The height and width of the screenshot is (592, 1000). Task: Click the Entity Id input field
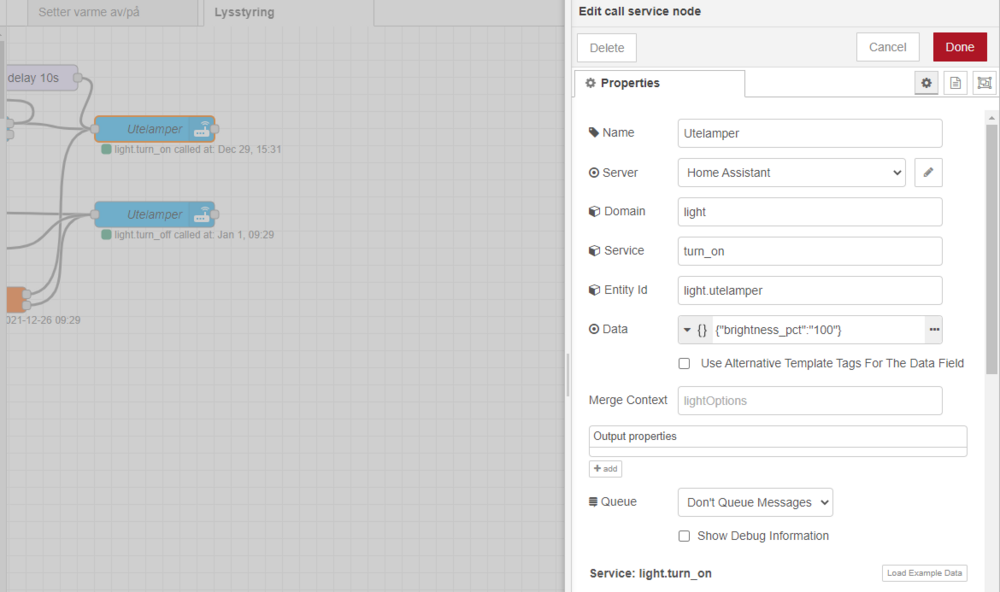[810, 290]
